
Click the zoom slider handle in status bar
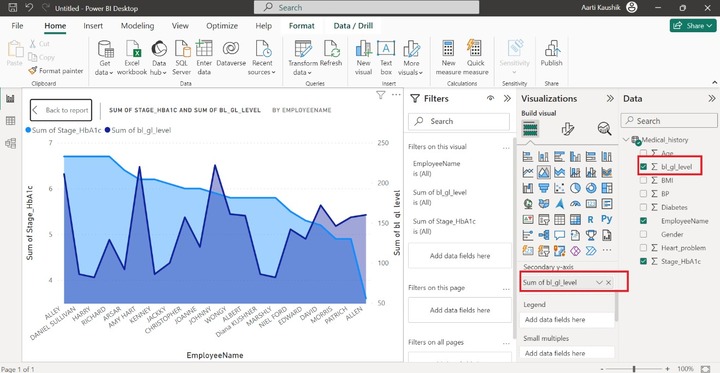[634, 369]
